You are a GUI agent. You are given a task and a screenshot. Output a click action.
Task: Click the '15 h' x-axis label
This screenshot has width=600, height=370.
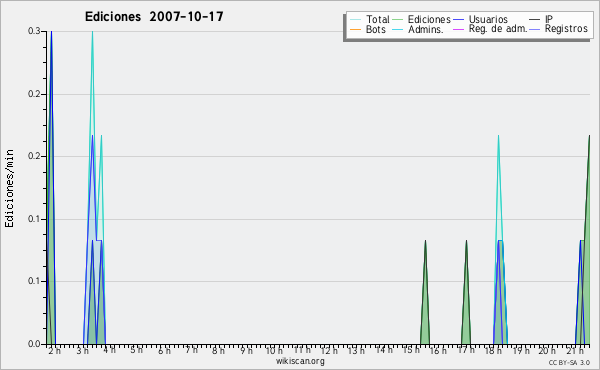(x=411, y=350)
